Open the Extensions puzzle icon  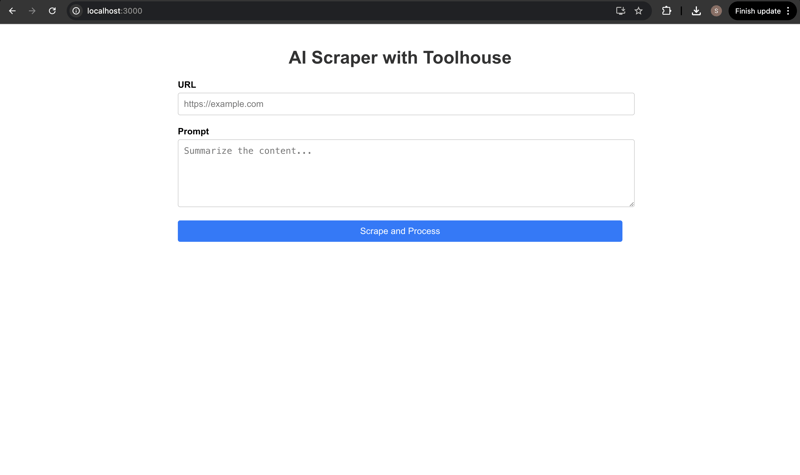pos(666,11)
